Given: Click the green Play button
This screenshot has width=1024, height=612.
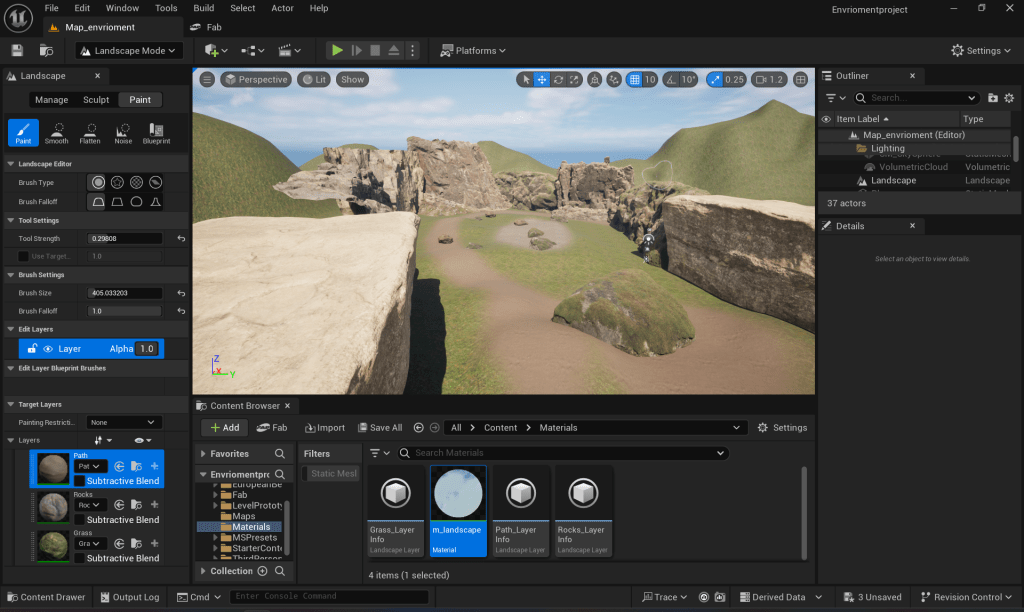Looking at the screenshot, I should pyautogui.click(x=337, y=50).
